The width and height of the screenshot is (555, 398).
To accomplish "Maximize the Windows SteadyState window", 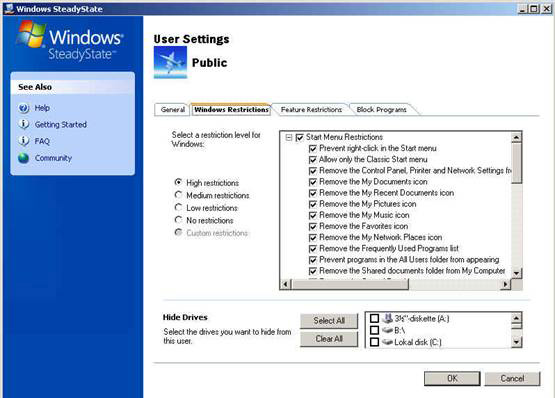I will [534, 8].
